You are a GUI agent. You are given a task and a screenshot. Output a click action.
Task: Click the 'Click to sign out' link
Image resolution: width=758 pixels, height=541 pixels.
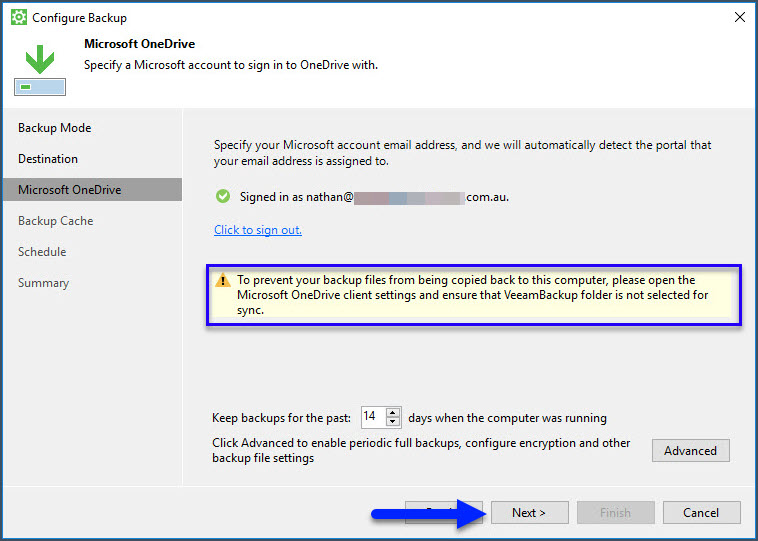[258, 230]
